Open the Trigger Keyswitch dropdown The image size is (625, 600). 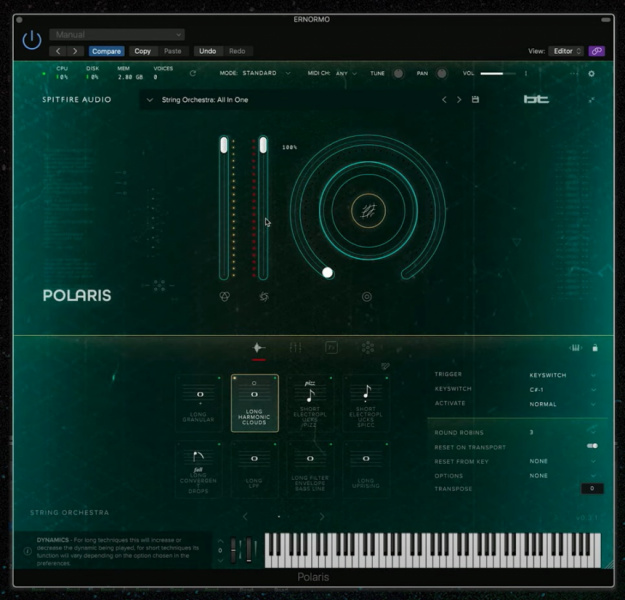click(x=562, y=375)
